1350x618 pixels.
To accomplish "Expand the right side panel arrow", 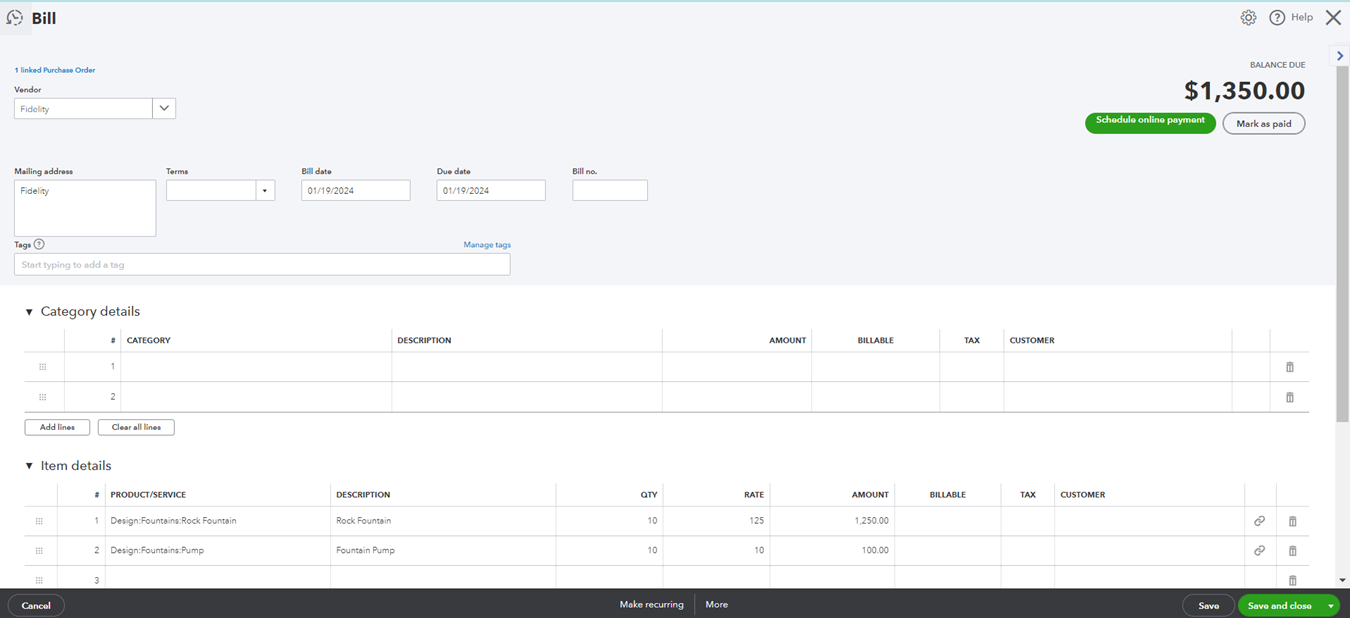I will pyautogui.click(x=1340, y=56).
